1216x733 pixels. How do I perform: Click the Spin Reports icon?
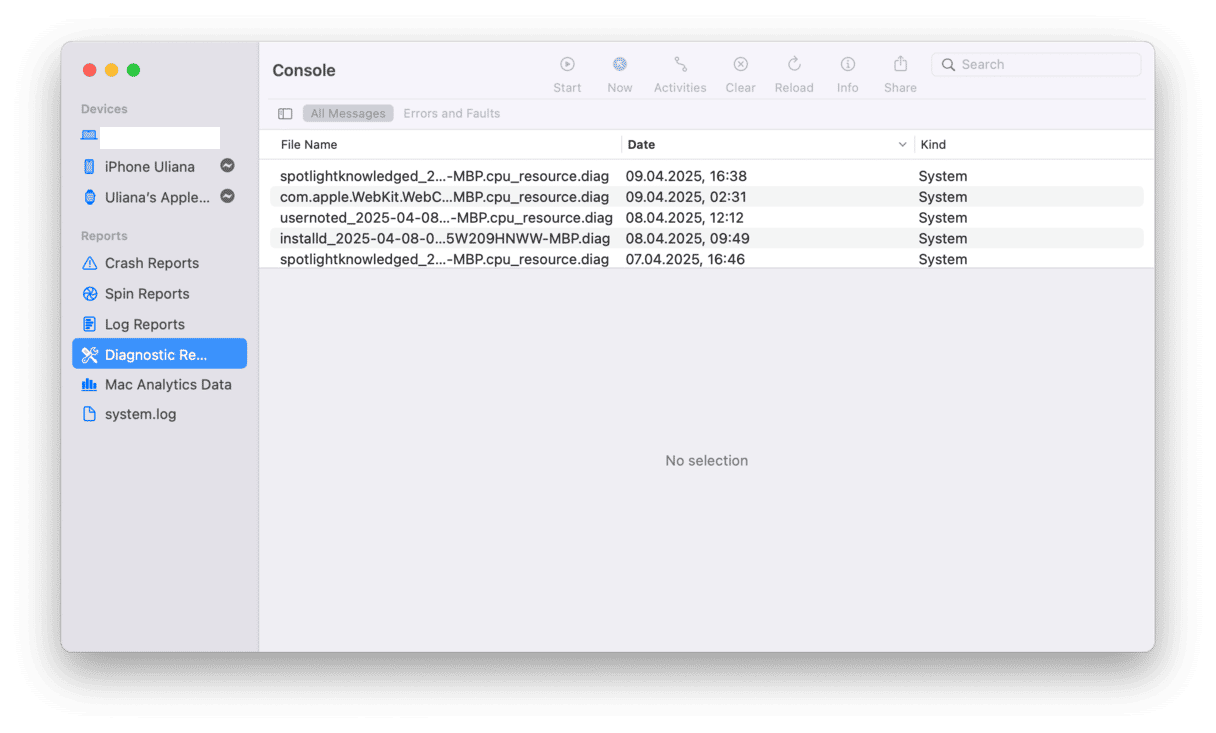[x=89, y=294]
